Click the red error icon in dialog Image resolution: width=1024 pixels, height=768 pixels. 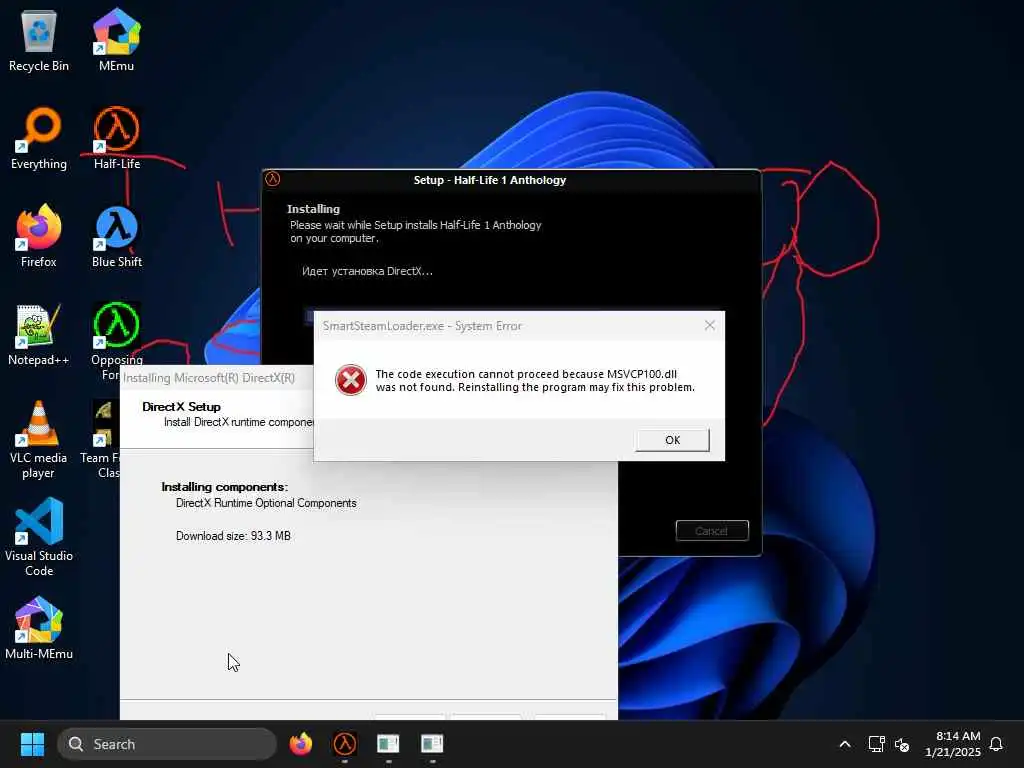coord(351,380)
